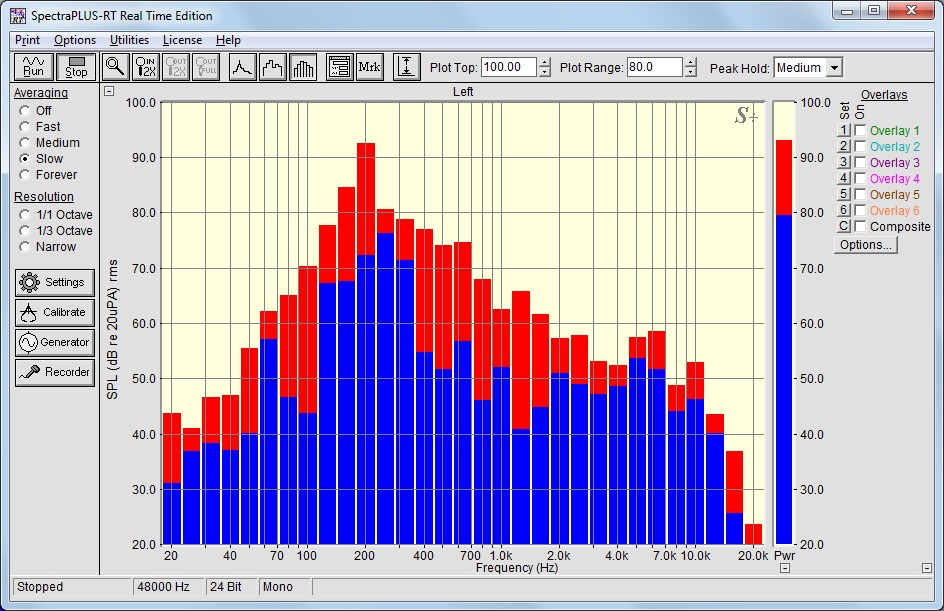
Task: Open the signal Generator
Action: [55, 343]
